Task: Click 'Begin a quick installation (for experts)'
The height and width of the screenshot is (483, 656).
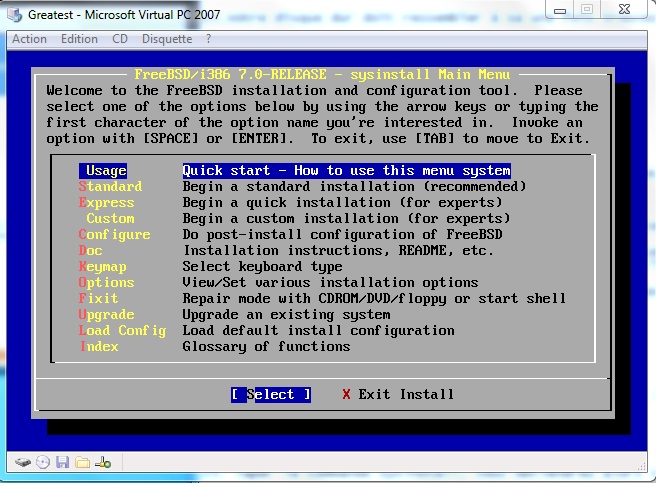Action: (x=342, y=202)
